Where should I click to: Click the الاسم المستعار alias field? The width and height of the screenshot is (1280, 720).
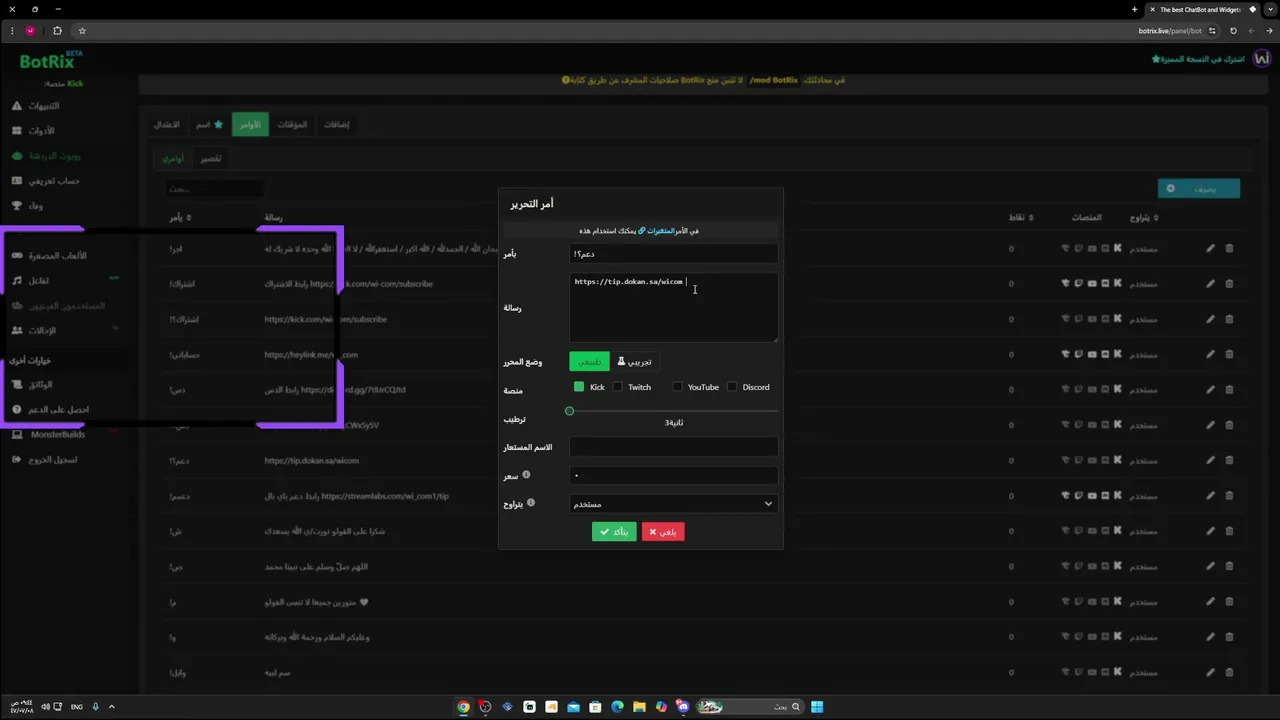pyautogui.click(x=673, y=447)
